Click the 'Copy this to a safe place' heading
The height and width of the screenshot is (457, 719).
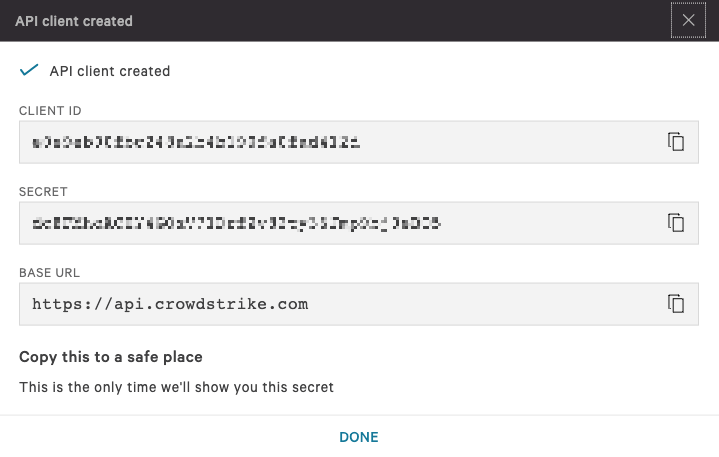111,356
